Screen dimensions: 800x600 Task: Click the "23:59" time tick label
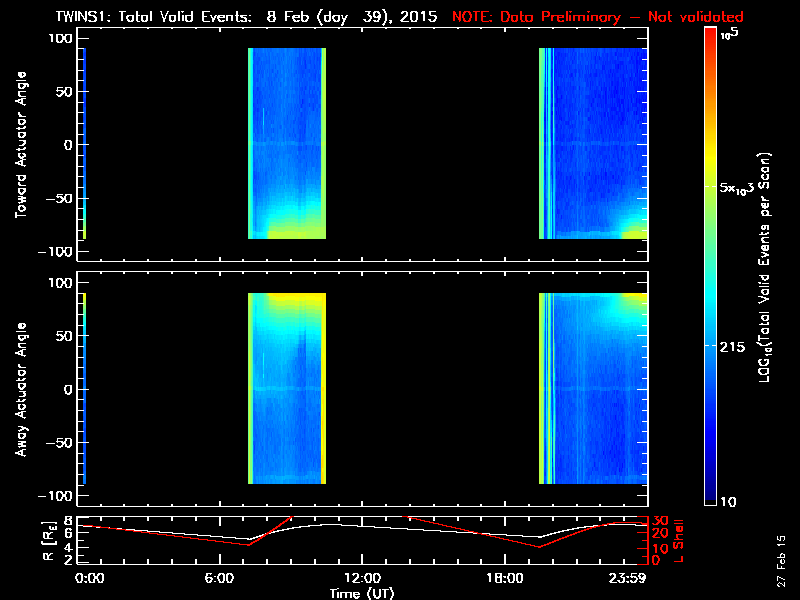pyautogui.click(x=628, y=579)
